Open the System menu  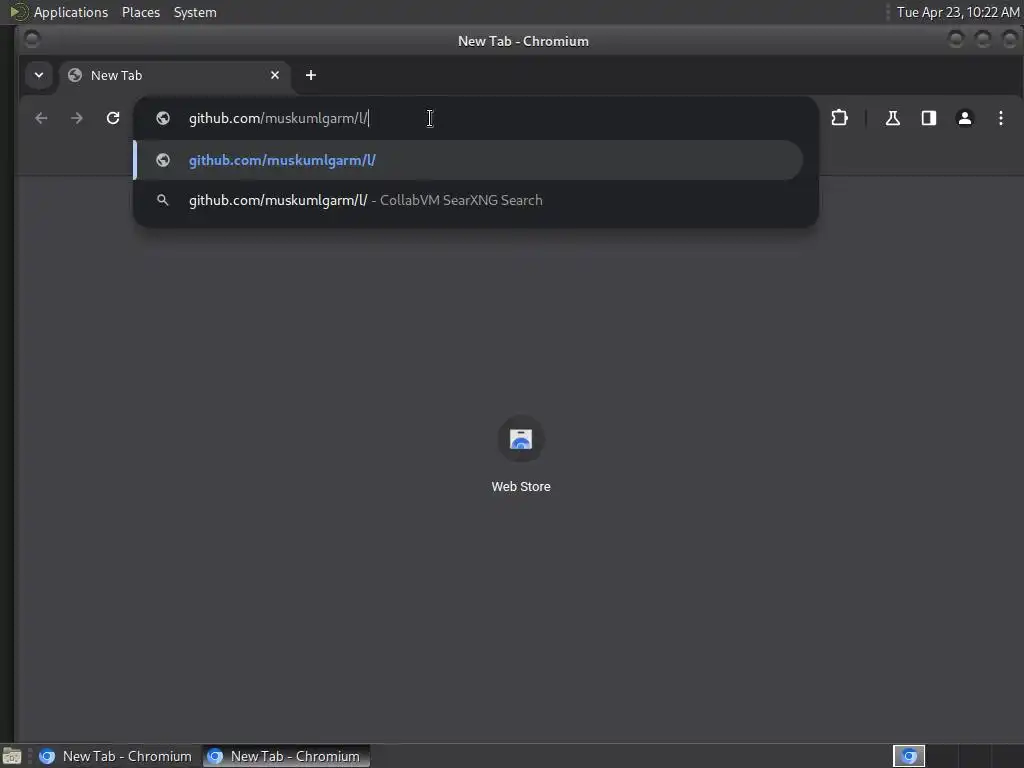pos(195,12)
